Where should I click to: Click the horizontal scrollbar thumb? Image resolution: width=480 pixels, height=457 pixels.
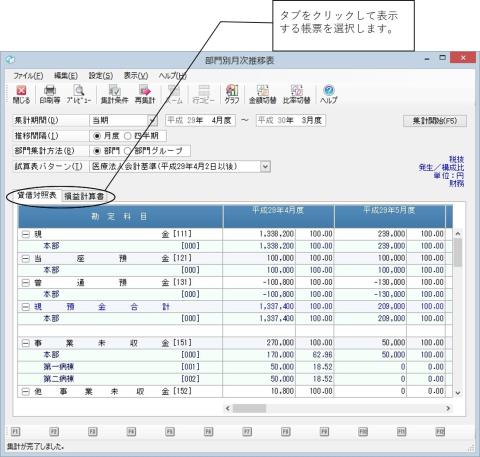[x=249, y=408]
